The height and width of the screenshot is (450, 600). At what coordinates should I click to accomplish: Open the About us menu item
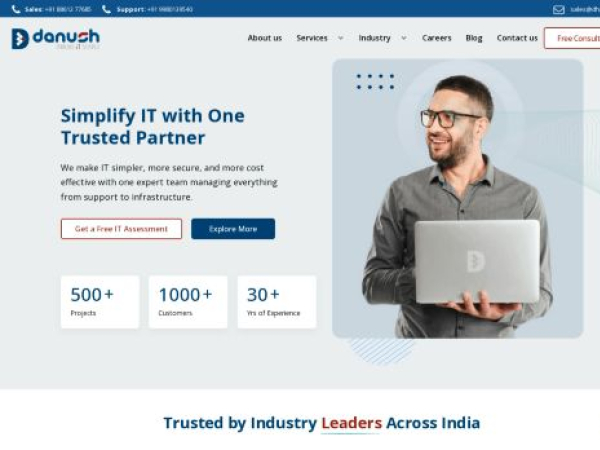coord(264,38)
